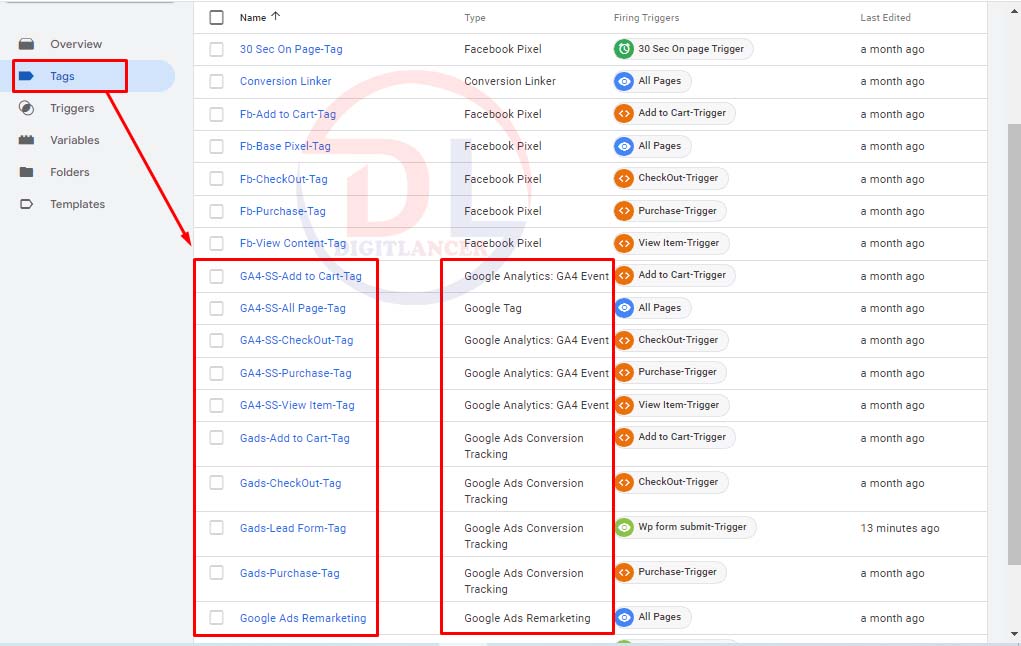Open the Gads-Lead Form-Tag link
This screenshot has width=1021, height=646.
pos(293,528)
